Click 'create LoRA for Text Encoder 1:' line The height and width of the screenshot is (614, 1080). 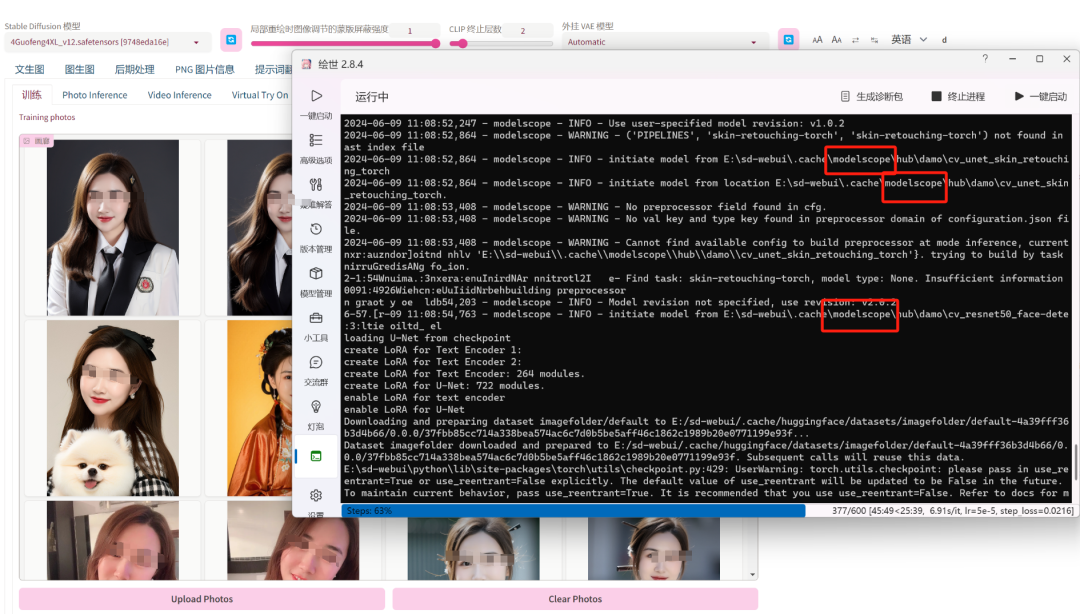point(433,349)
